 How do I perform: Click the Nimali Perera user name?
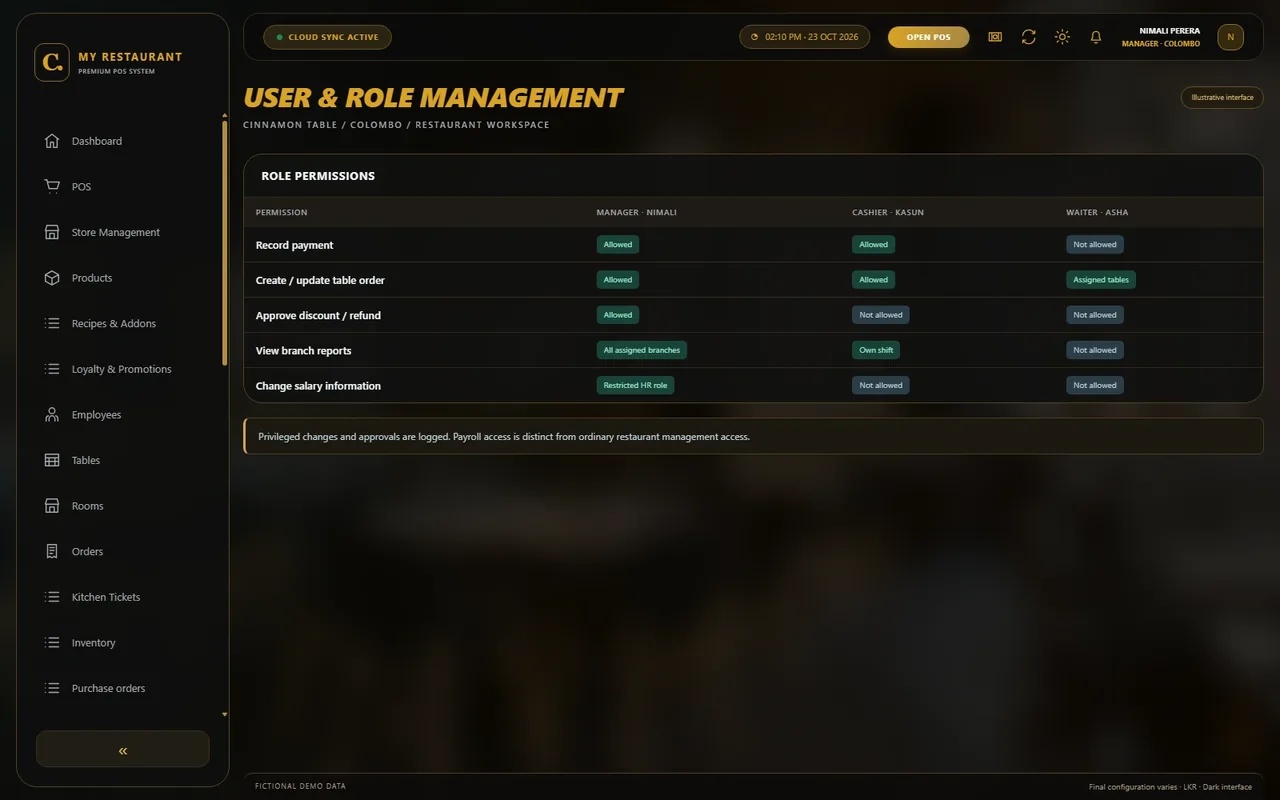pyautogui.click(x=1169, y=31)
